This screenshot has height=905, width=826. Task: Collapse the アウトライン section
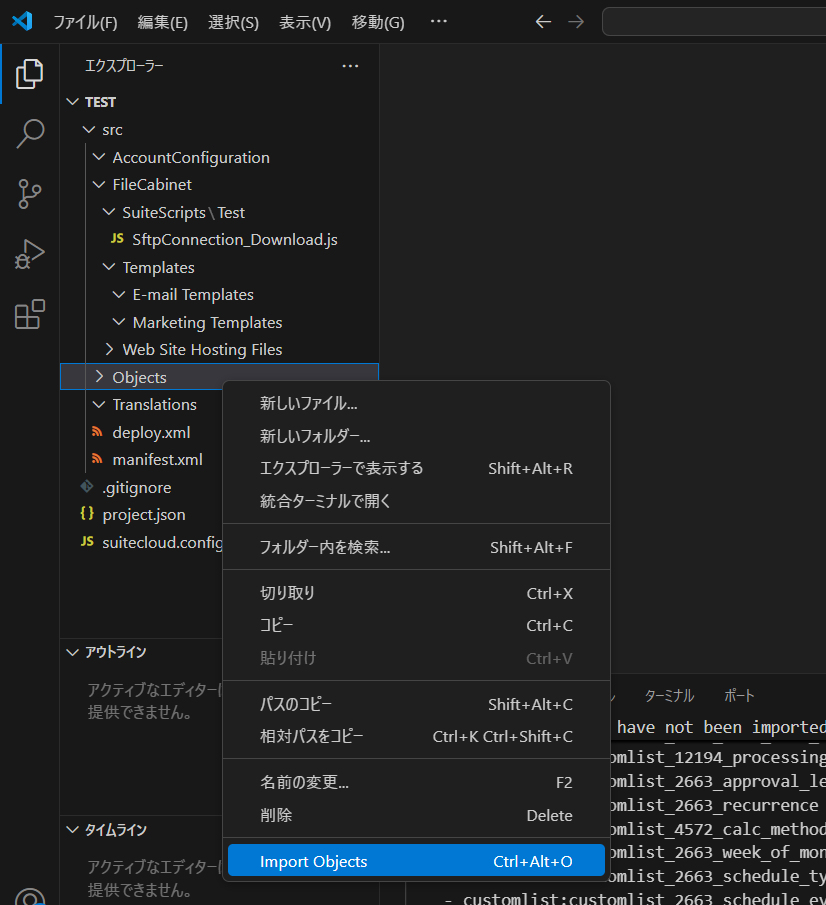coord(72,652)
